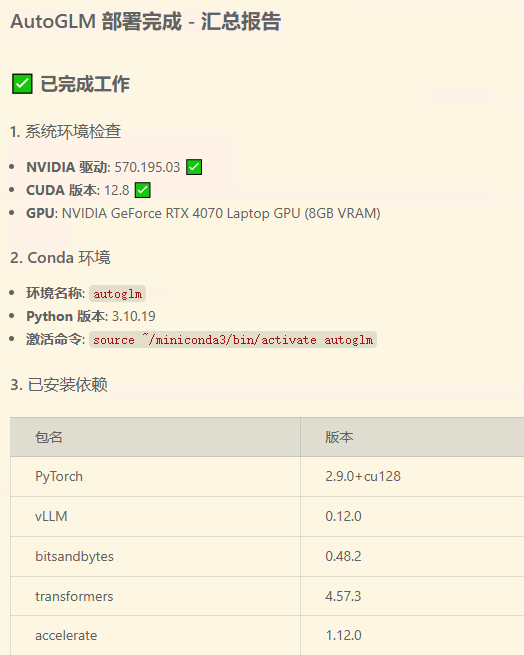Click the version cell 2.9.0+cu128
This screenshot has width=524, height=655.
tap(412, 477)
